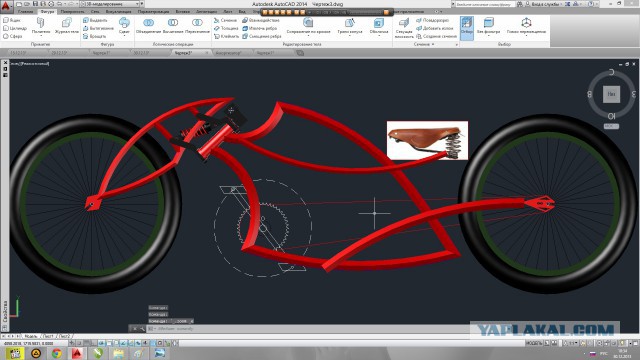Select the Сфера (Sphere) tool
The width and height of the screenshot is (640, 360).
coord(13,36)
